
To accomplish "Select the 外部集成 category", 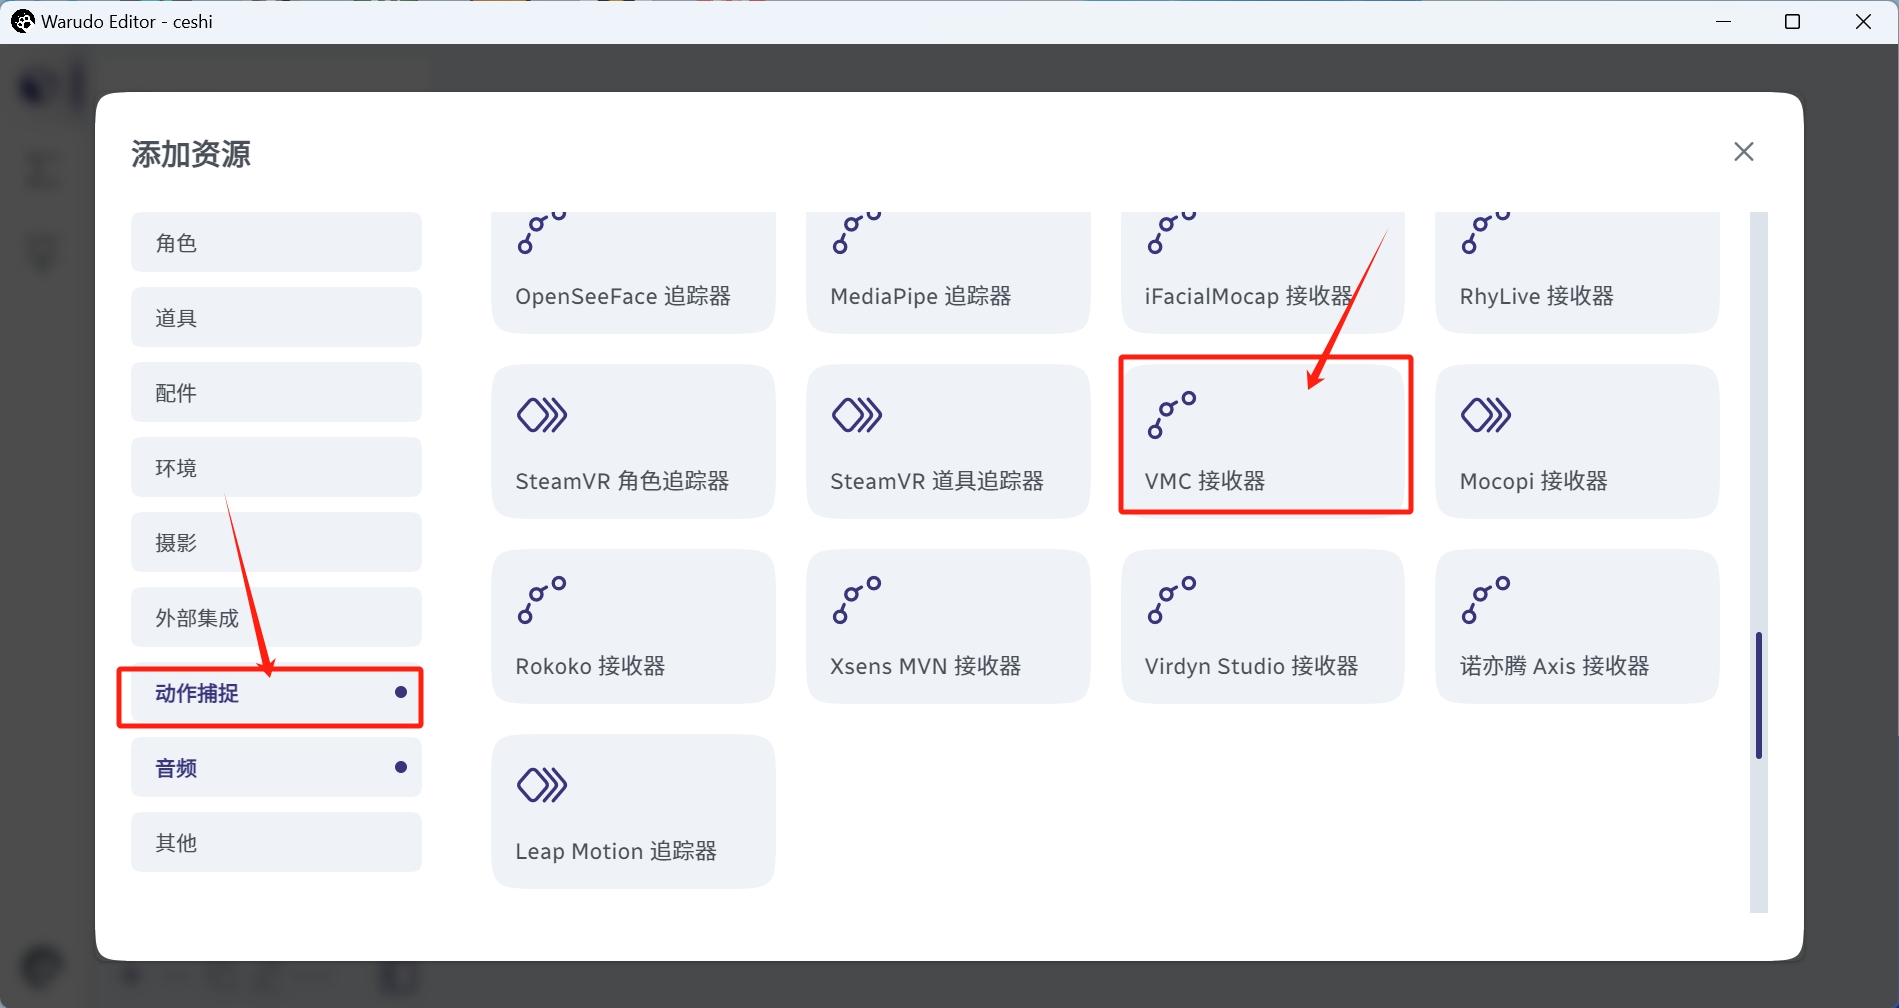I will coord(276,617).
